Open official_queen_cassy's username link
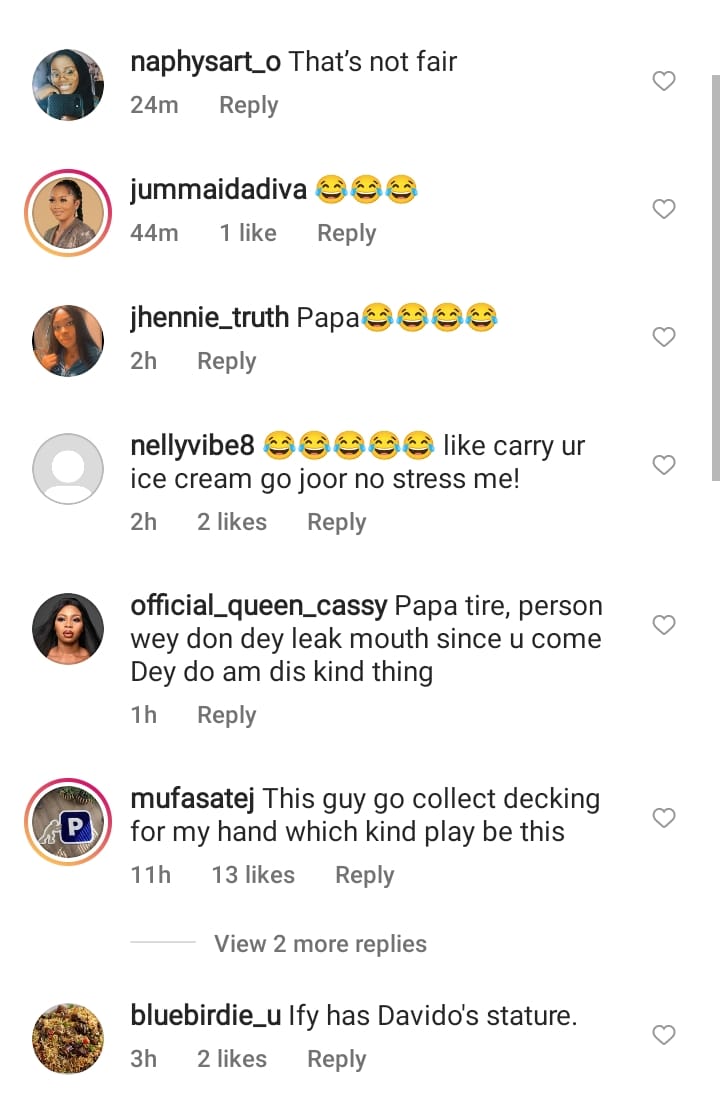 pyautogui.click(x=259, y=606)
